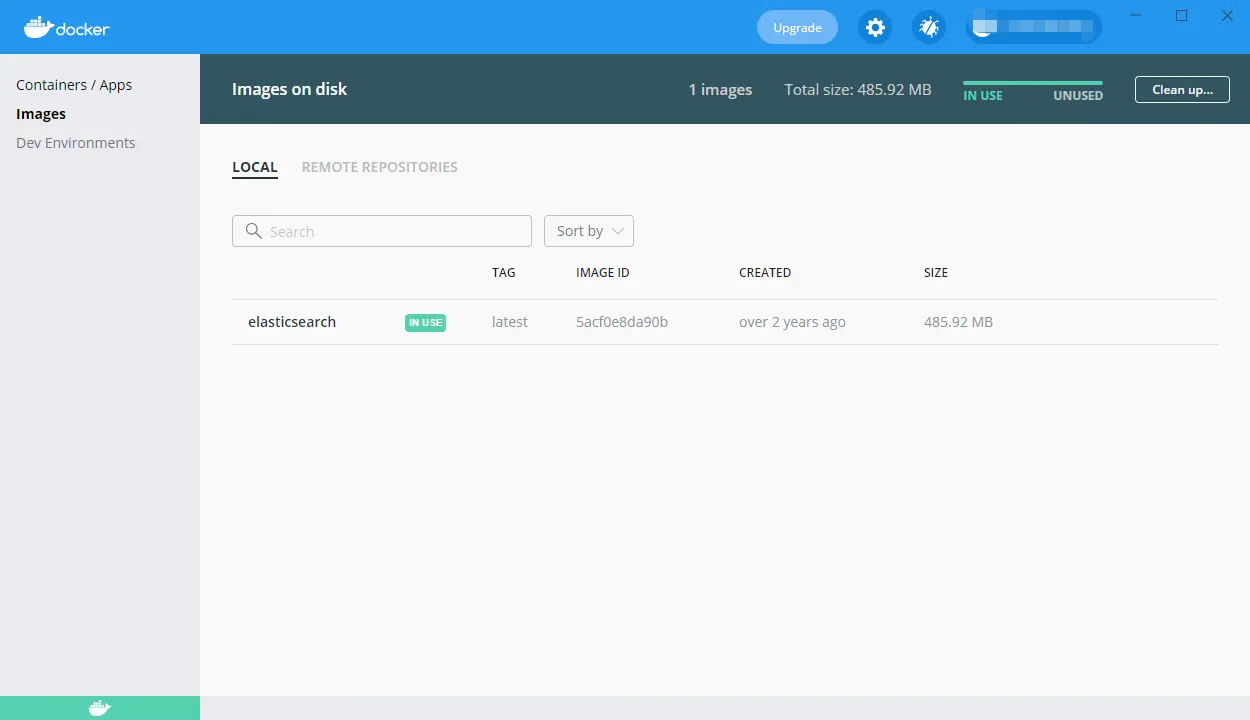Viewport: 1250px width, 720px height.
Task: Click the in use / unused usage bar
Action: (1033, 83)
